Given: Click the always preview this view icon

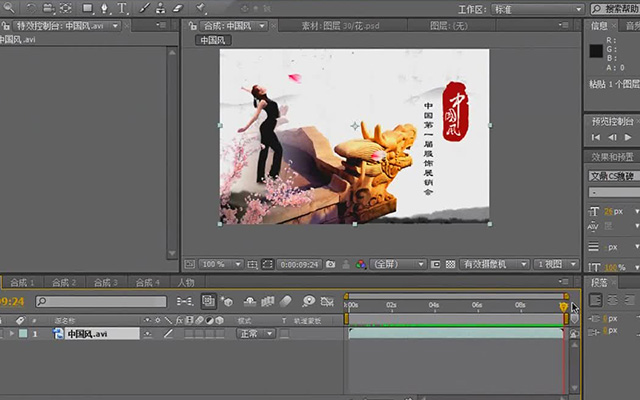Looking at the screenshot, I should pos(189,264).
